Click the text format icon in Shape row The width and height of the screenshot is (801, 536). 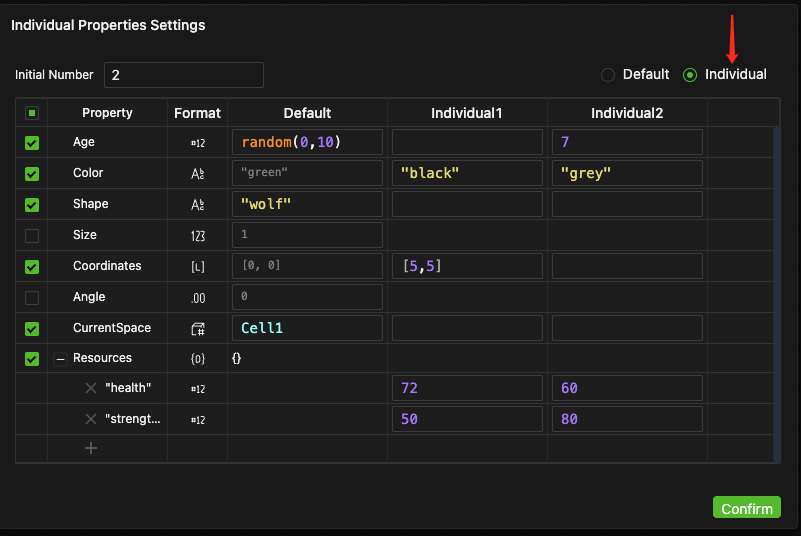click(x=198, y=205)
